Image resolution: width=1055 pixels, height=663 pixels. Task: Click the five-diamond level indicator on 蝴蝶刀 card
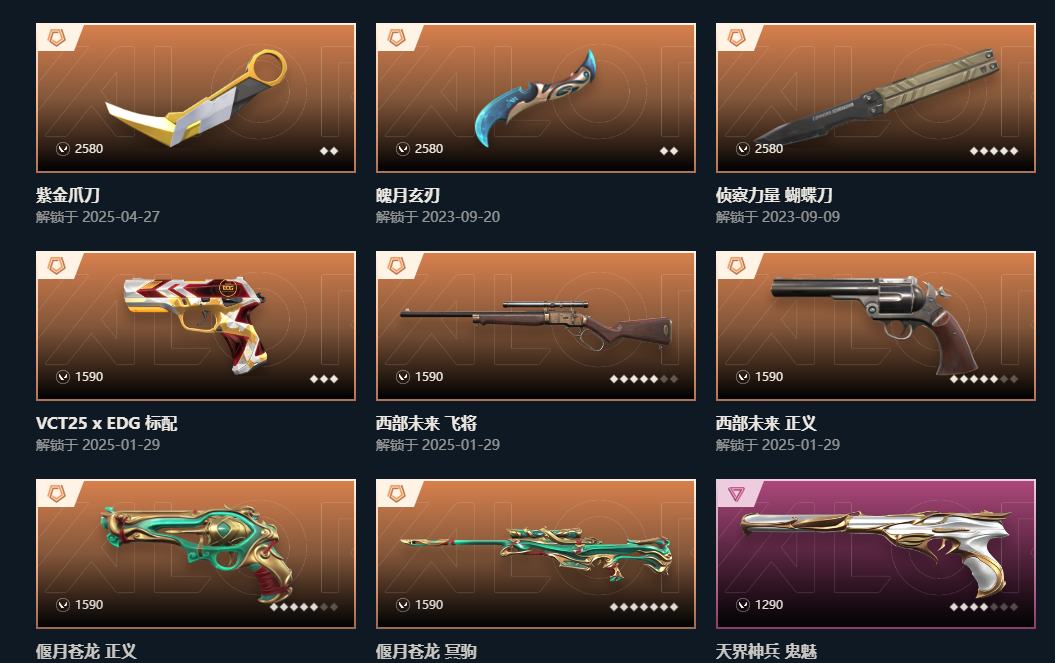coord(994,151)
